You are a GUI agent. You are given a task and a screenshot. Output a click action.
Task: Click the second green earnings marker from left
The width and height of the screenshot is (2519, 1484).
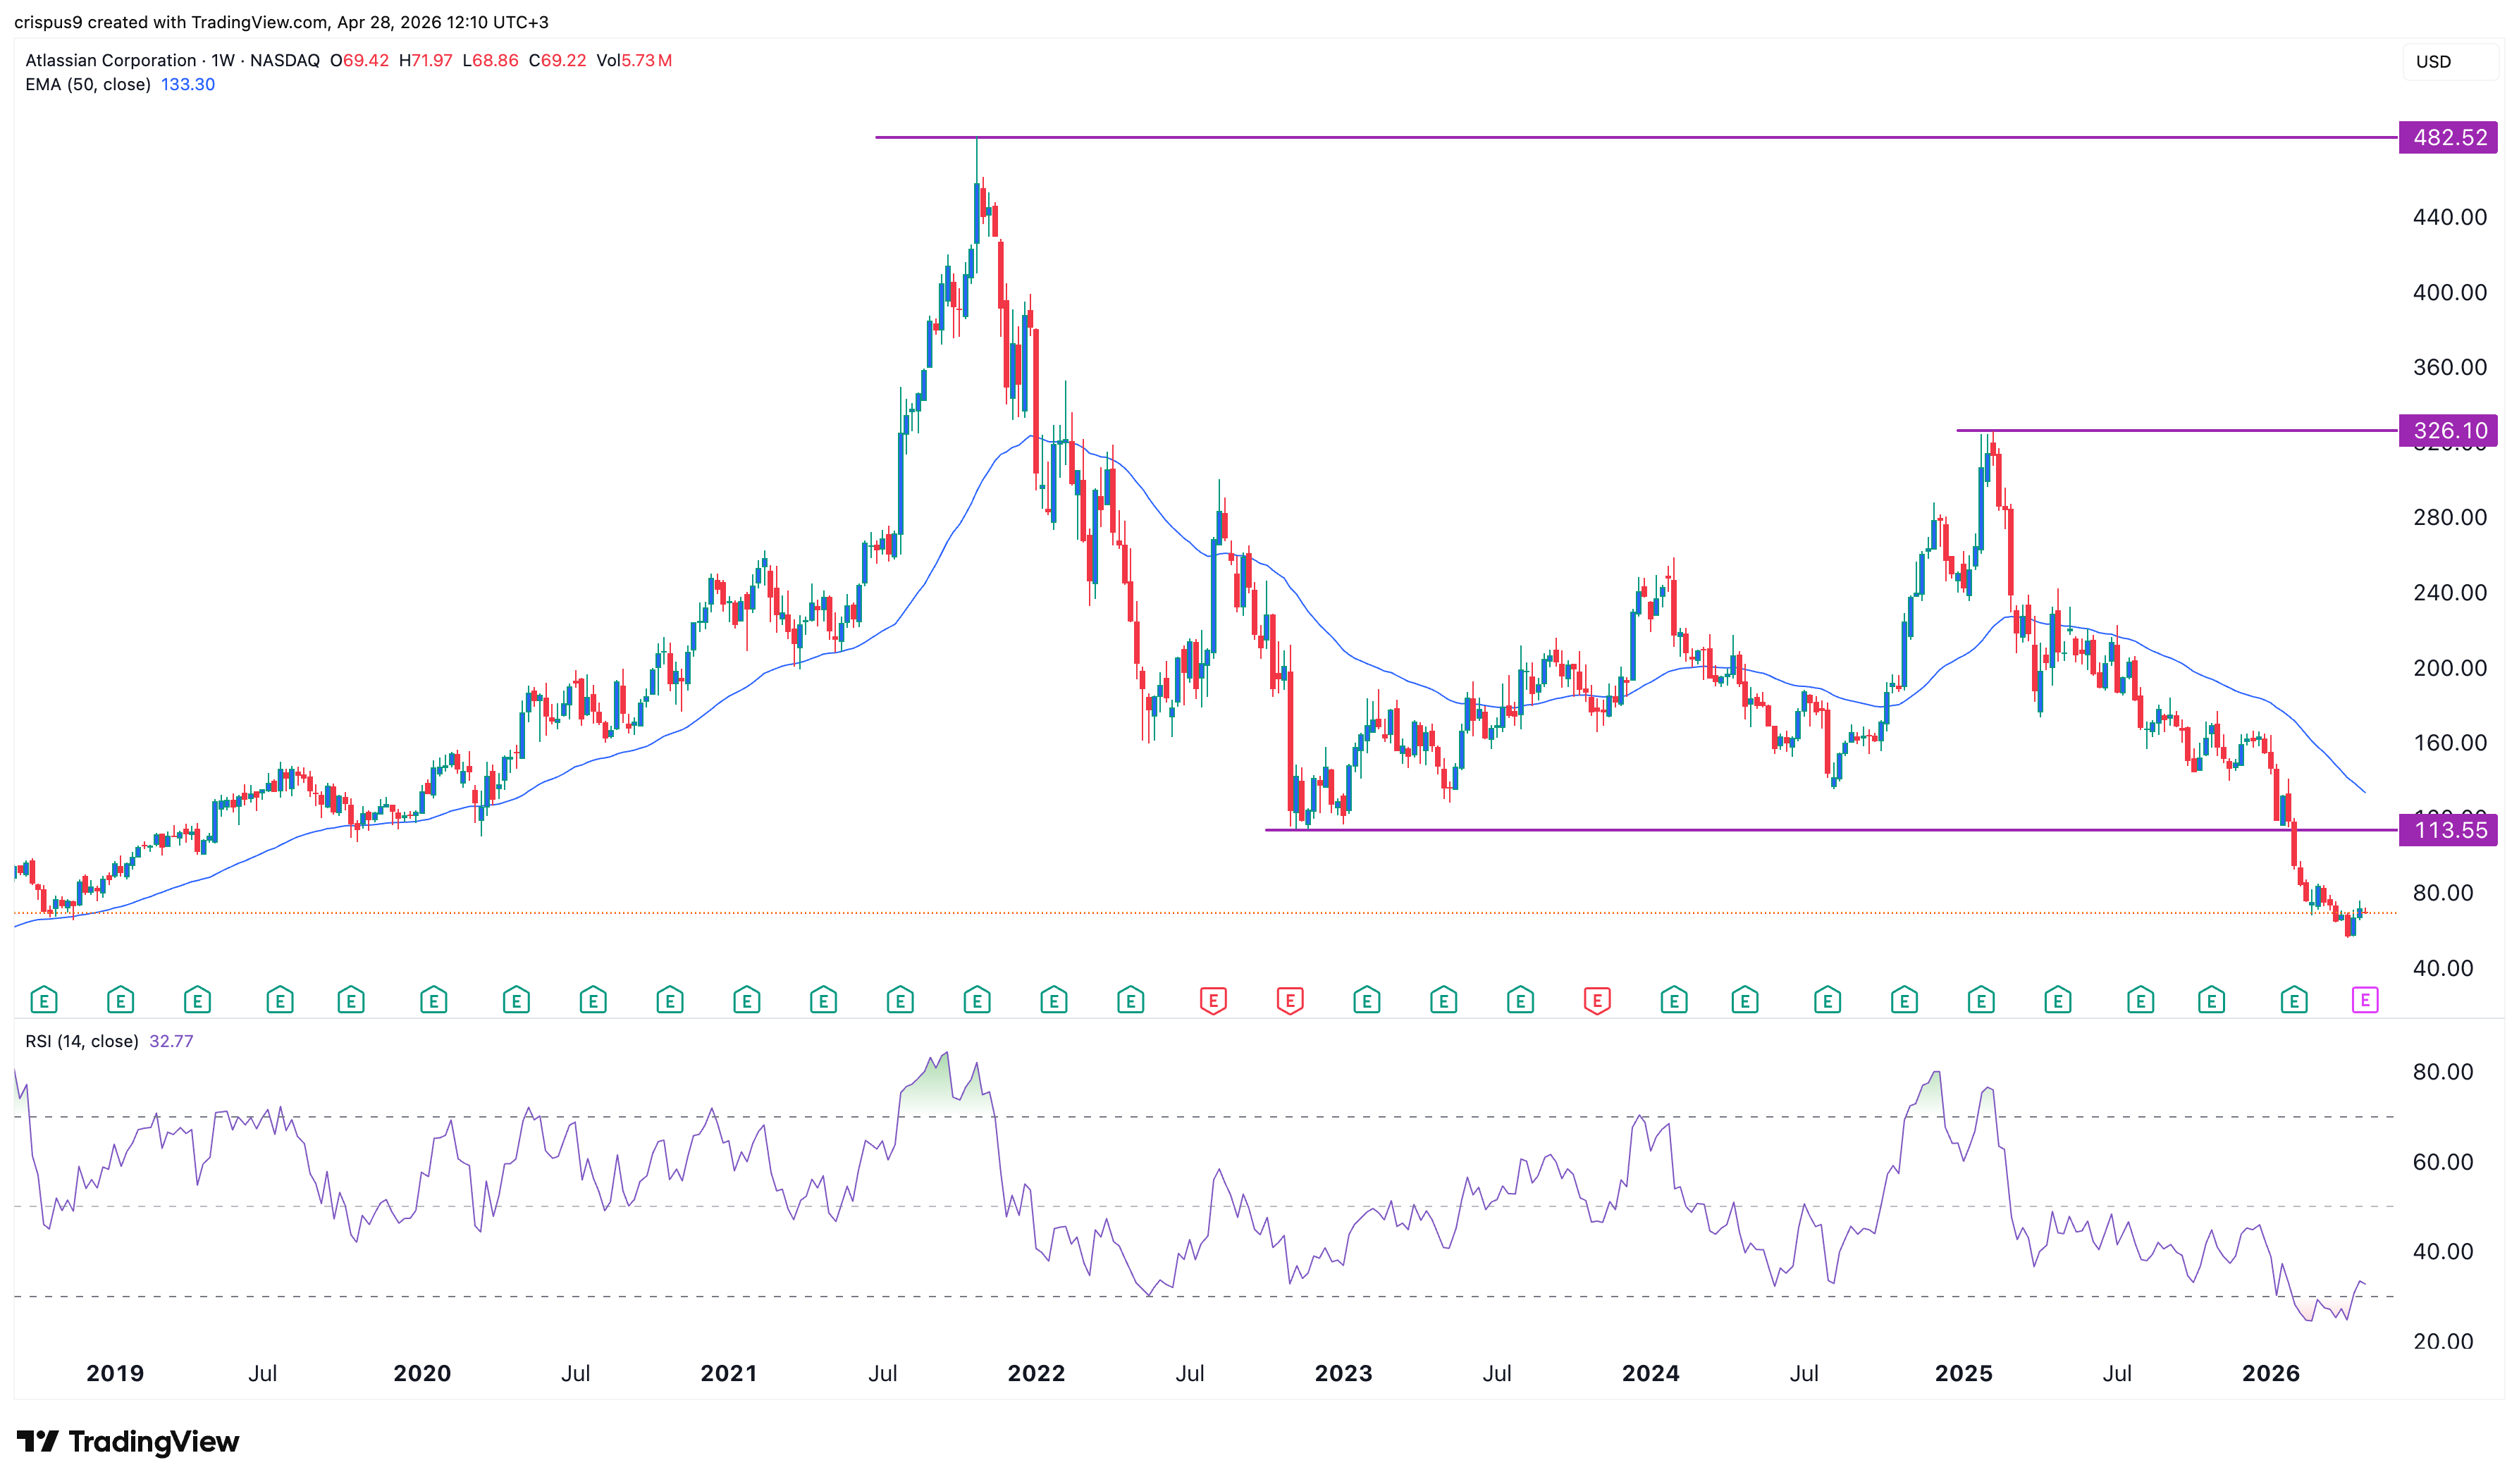[x=120, y=999]
